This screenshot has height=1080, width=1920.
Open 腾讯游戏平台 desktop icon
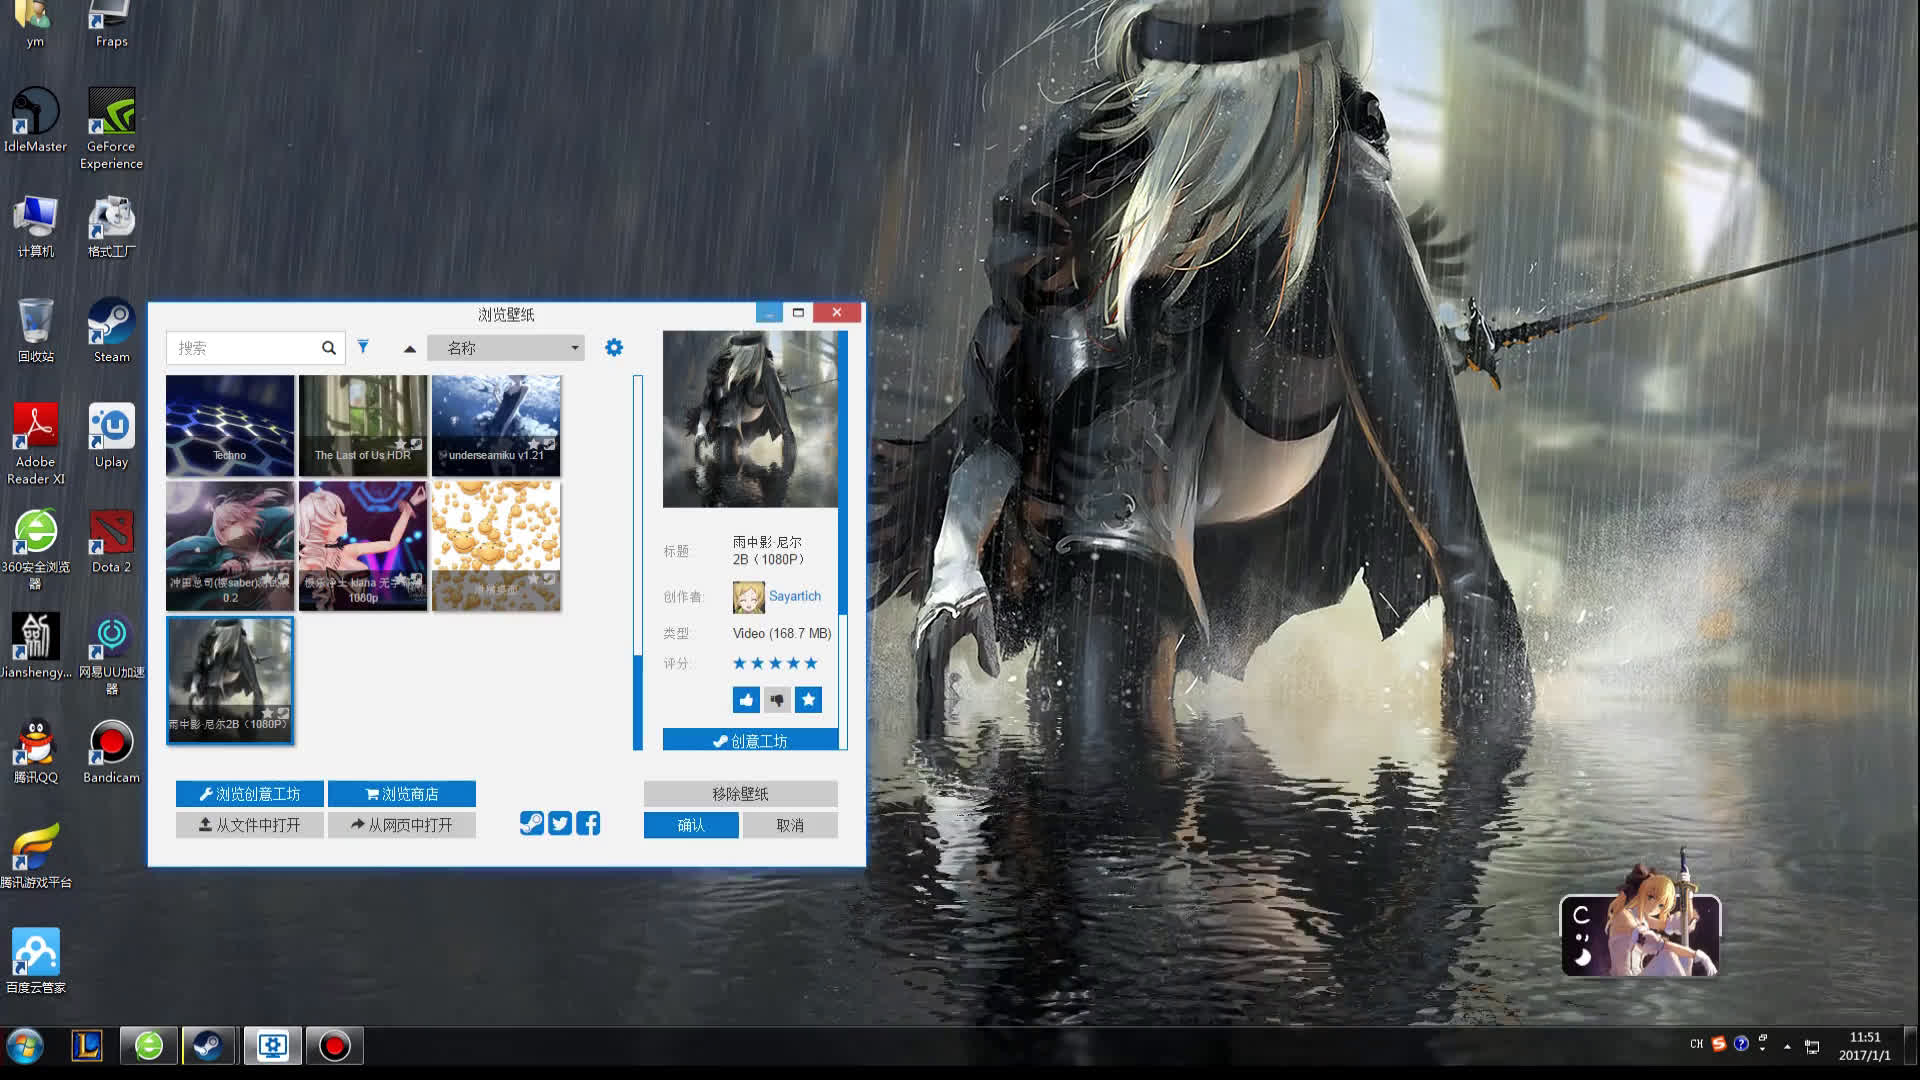[36, 856]
